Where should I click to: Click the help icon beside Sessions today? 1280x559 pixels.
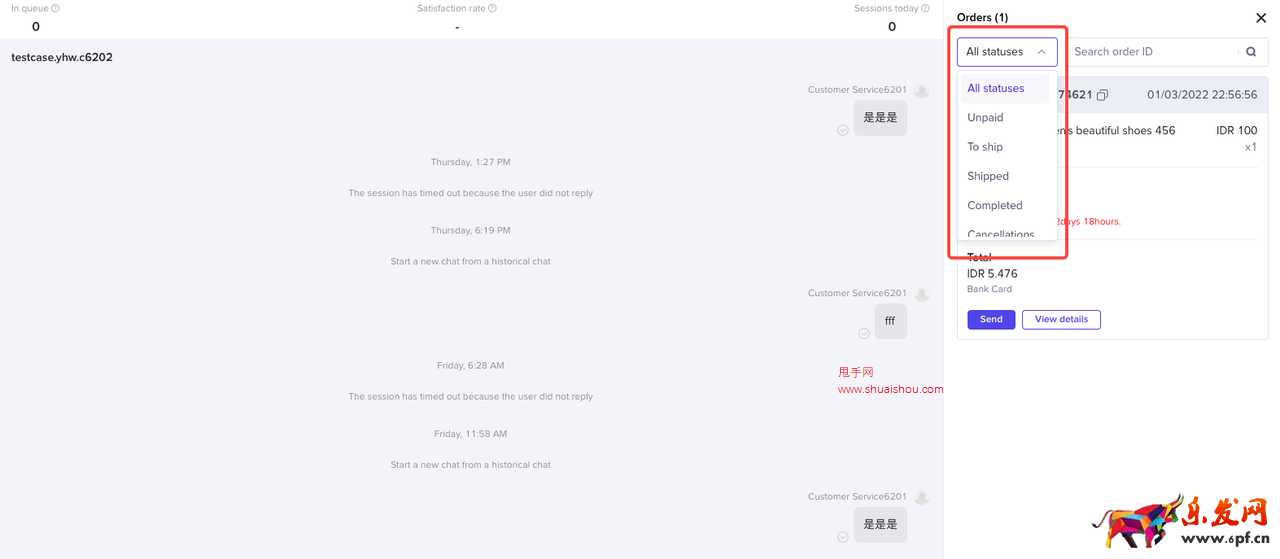pyautogui.click(x=925, y=9)
